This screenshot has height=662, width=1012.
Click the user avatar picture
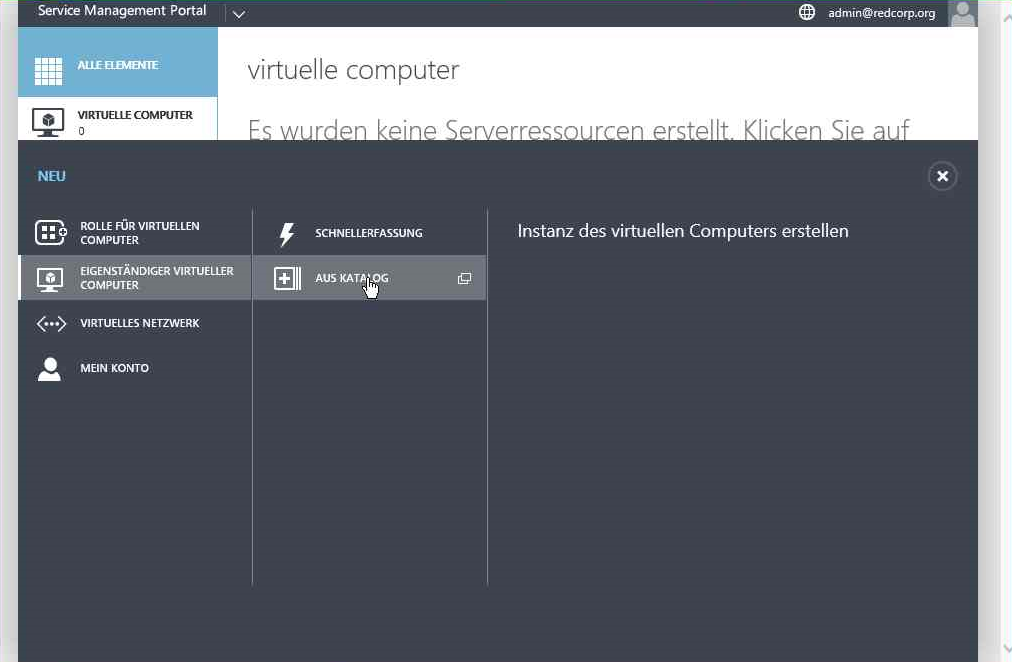(x=962, y=13)
